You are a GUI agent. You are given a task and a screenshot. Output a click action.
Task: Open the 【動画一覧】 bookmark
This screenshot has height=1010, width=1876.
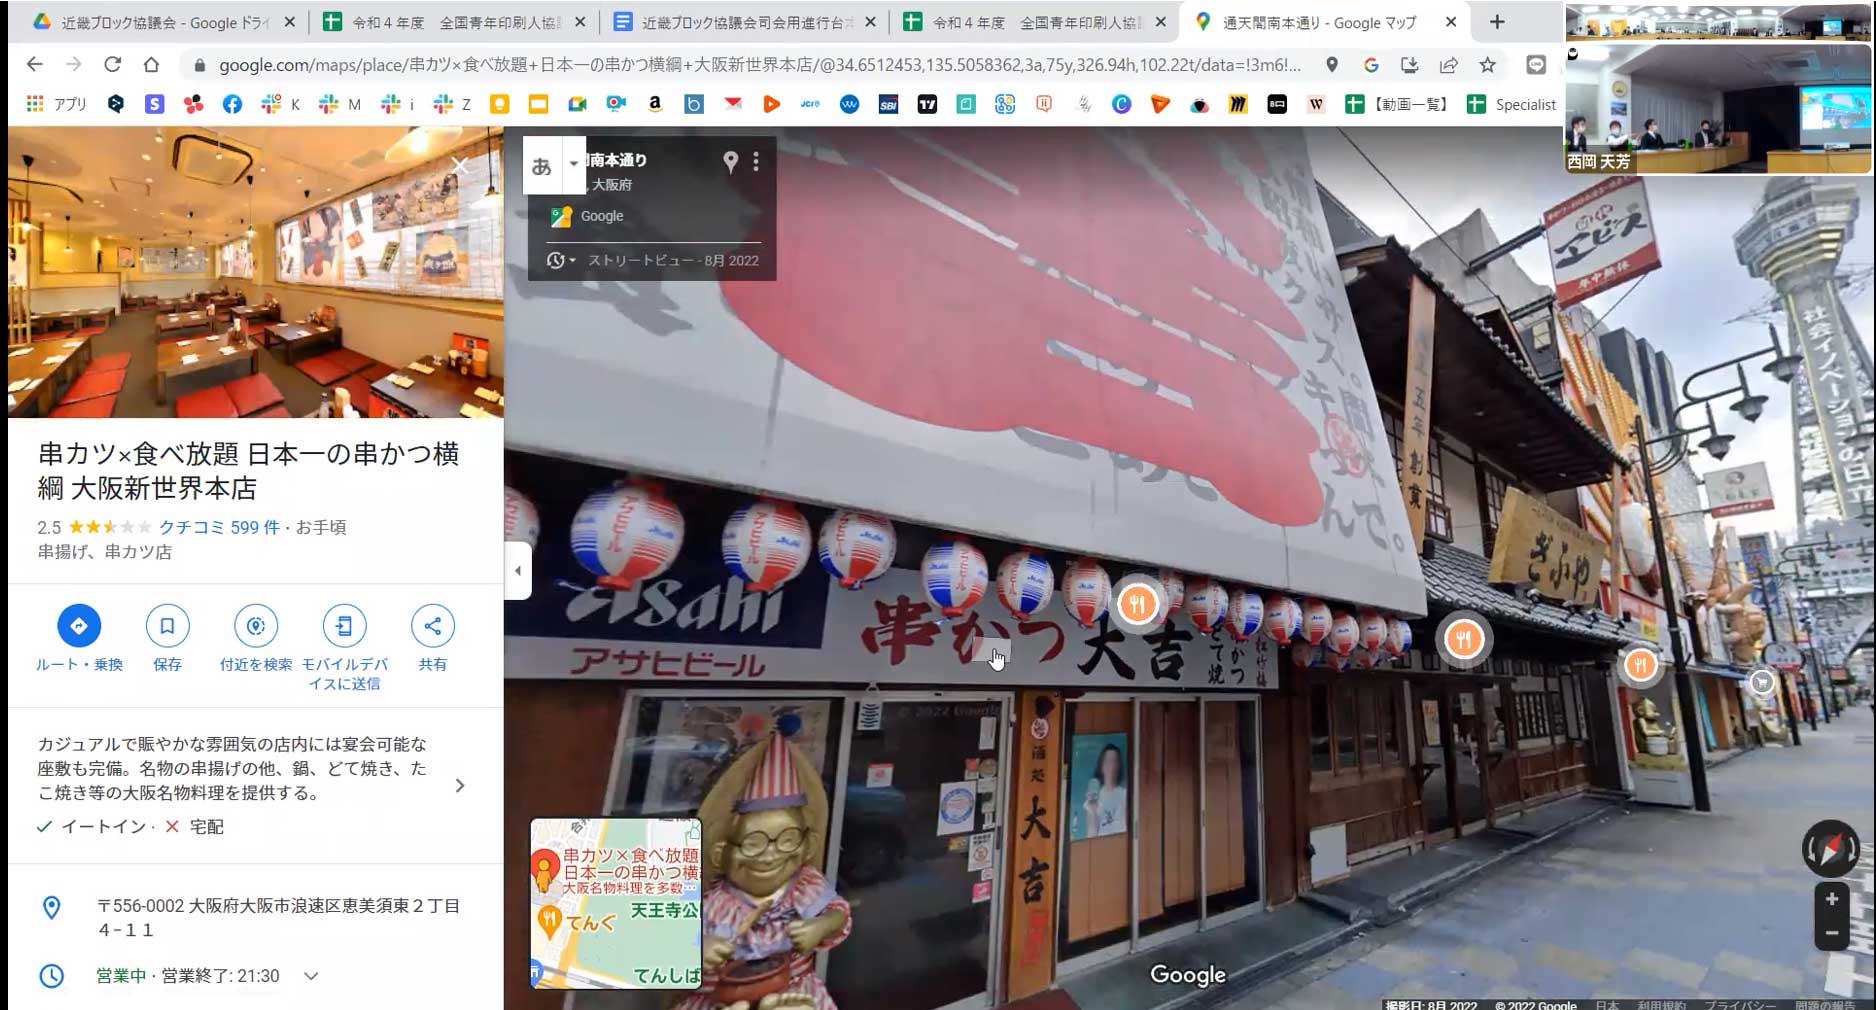click(1396, 104)
